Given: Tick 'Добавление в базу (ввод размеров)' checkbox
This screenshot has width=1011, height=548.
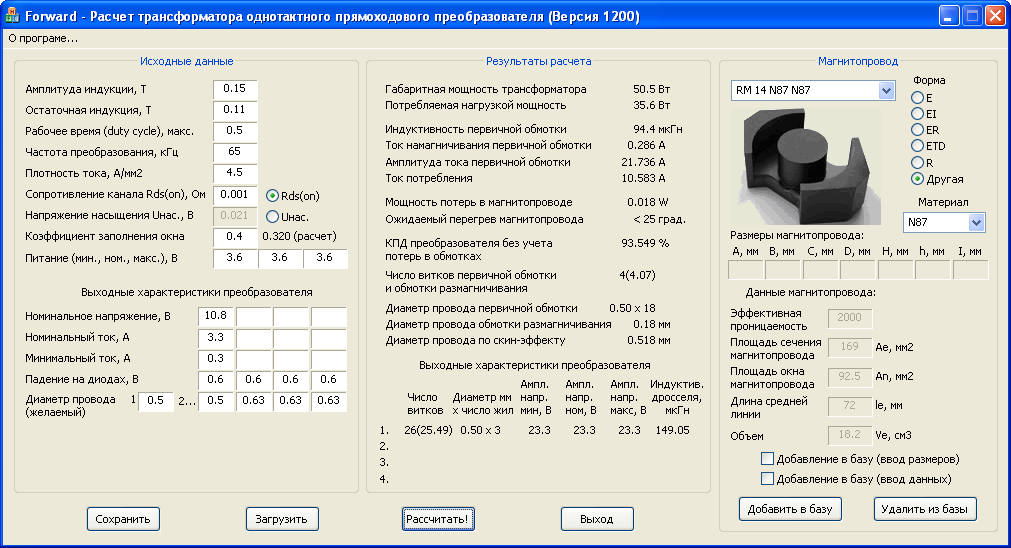Looking at the screenshot, I should click(x=767, y=459).
